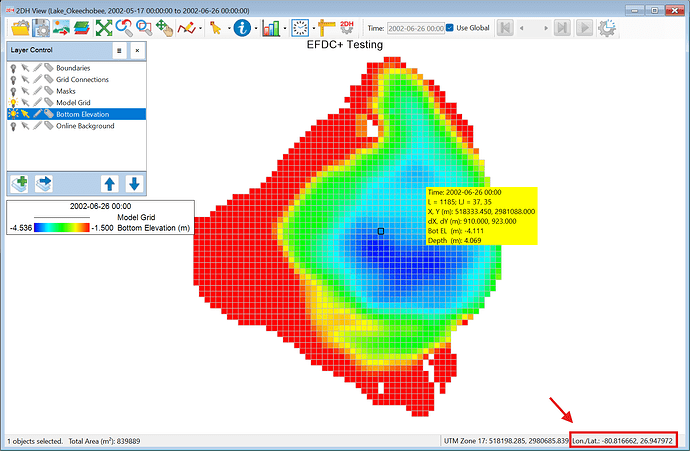Click the Model Grid legend line sample
Viewport: 690px width, 451px height.
[x=62, y=217]
